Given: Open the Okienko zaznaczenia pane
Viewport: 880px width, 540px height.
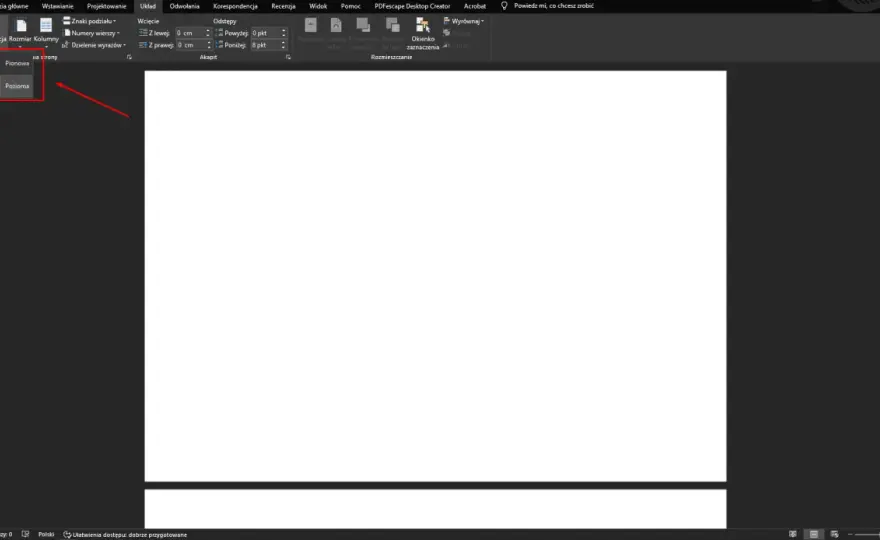Looking at the screenshot, I should coord(423,34).
